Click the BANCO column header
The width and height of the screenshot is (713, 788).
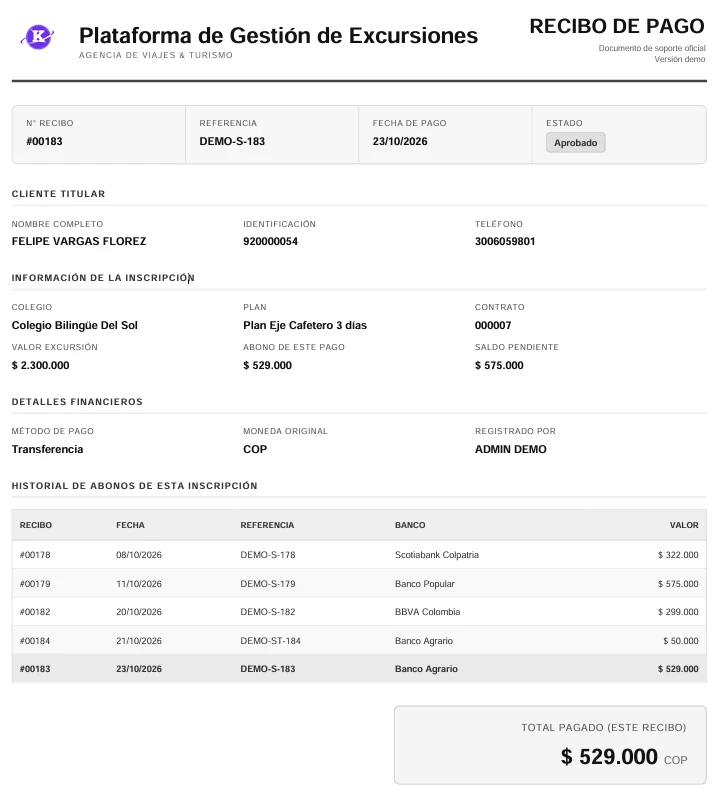410,525
